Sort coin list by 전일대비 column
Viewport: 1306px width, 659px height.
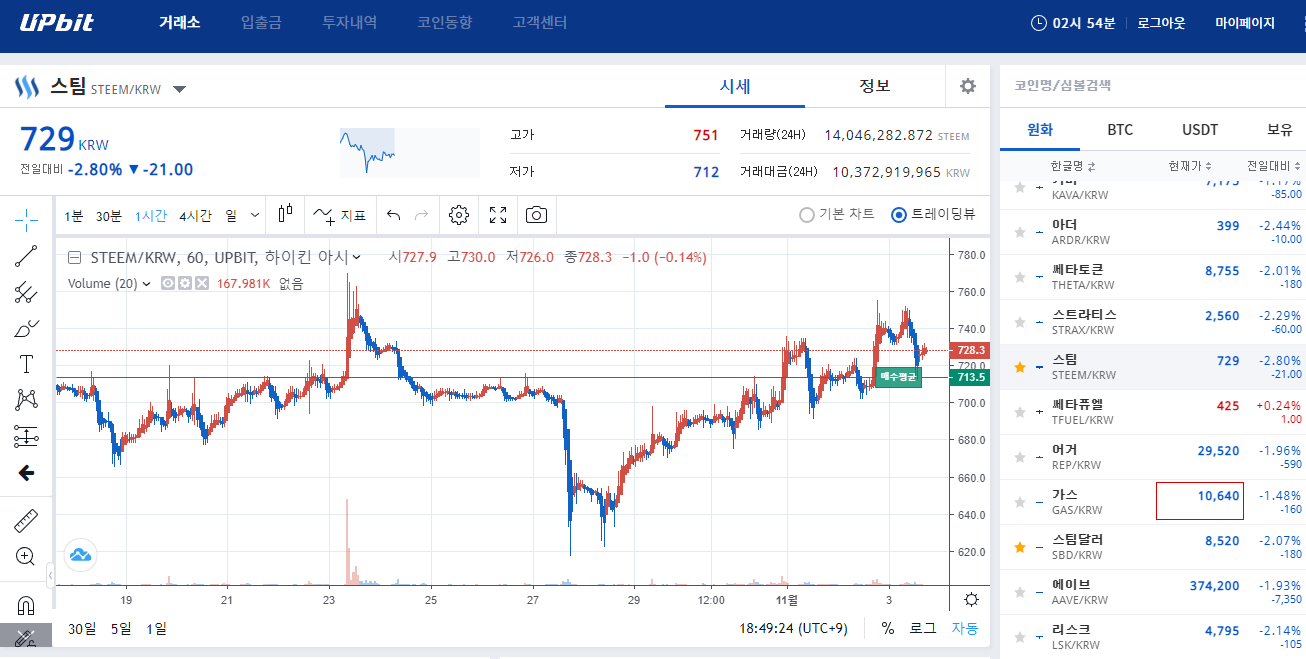[1273, 166]
